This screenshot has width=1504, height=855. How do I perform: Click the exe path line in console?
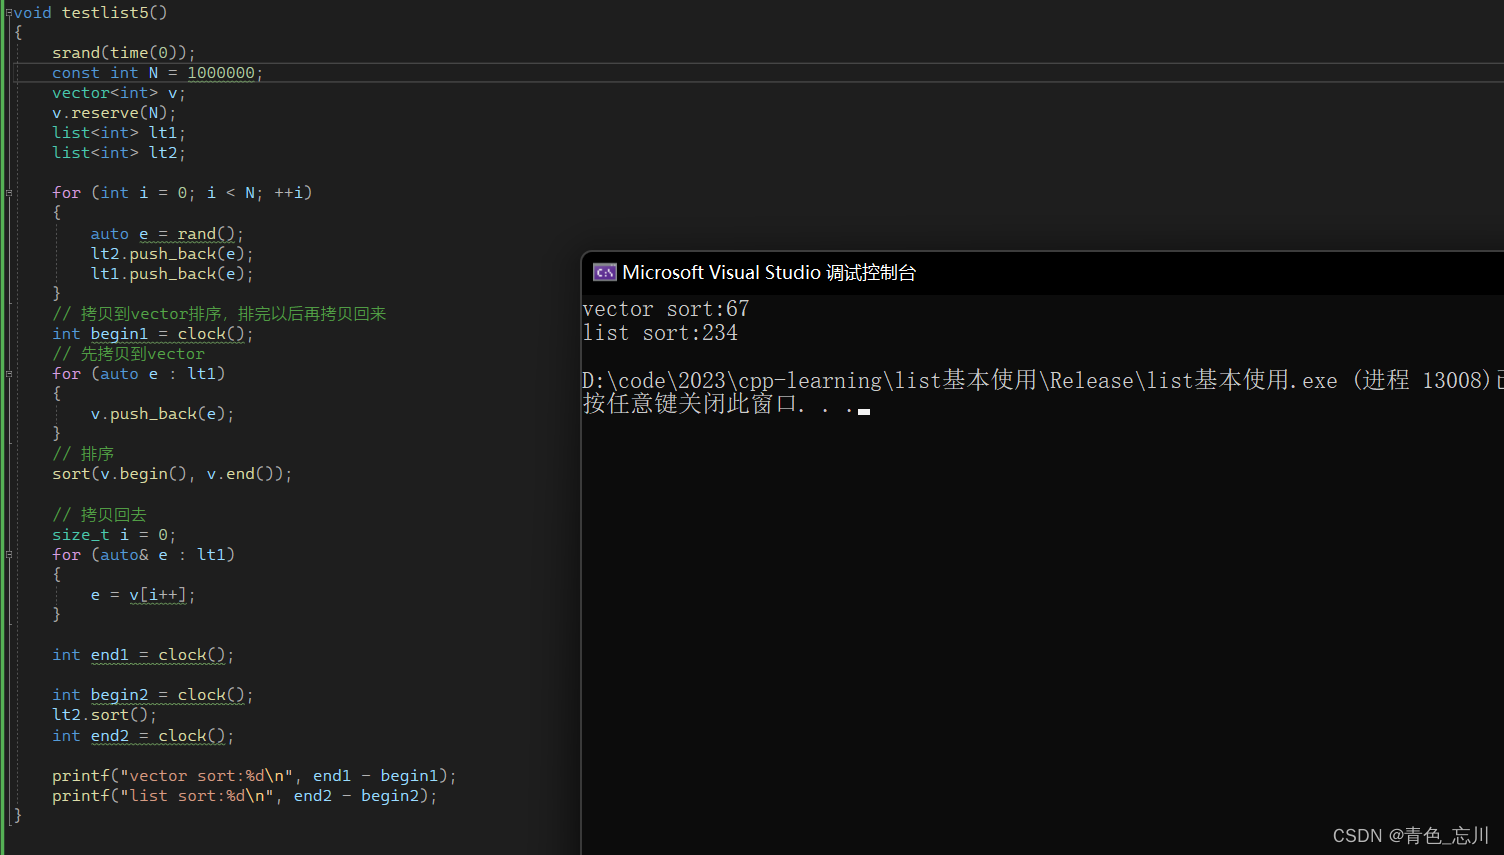1042,380
